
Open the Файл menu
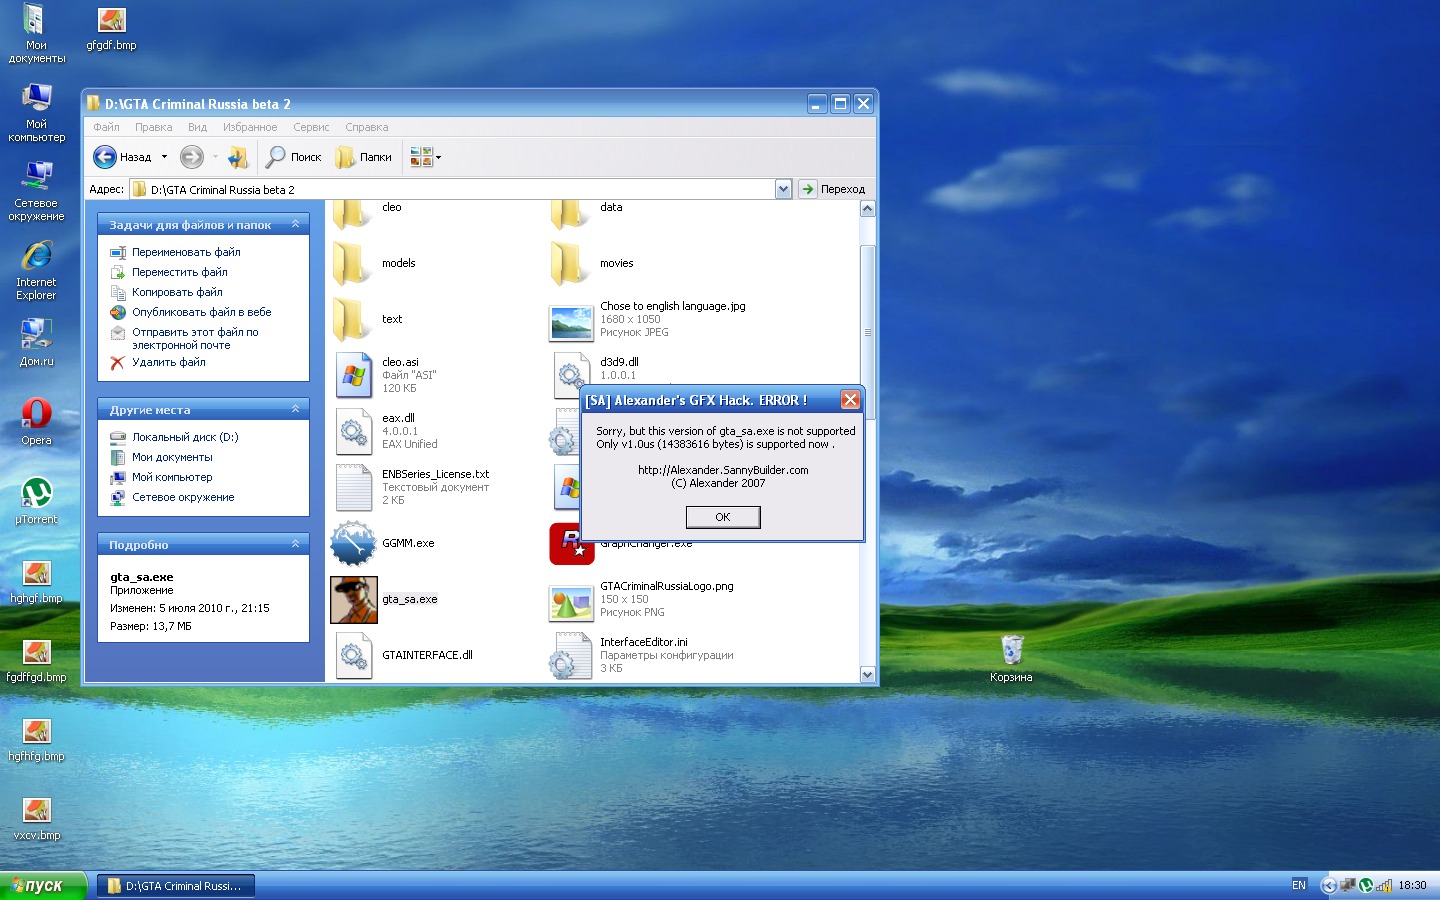pos(106,127)
